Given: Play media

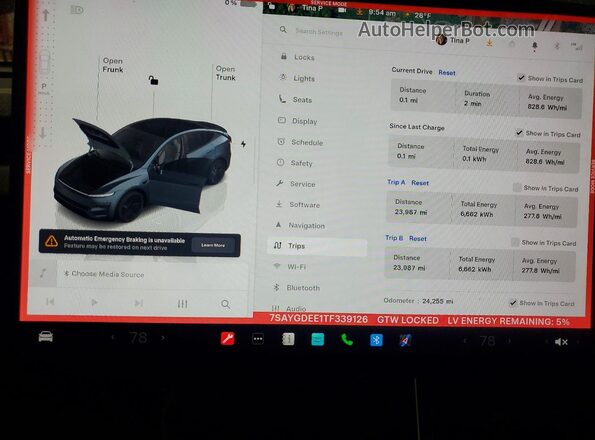Looking at the screenshot, I should coord(94,302).
